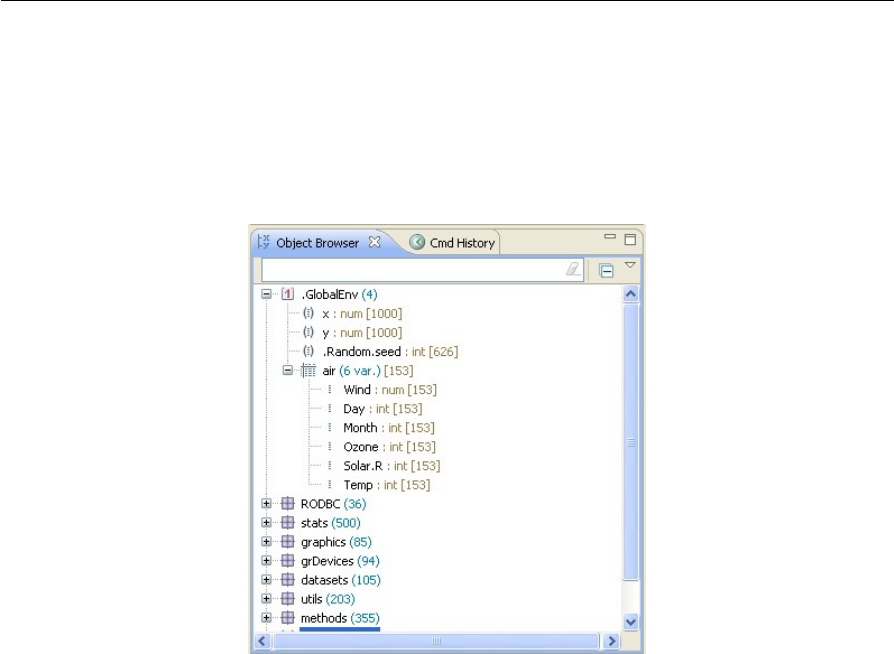This screenshot has height=654, width=894.
Task: Click the package icon beside methods
Action: (x=288, y=618)
